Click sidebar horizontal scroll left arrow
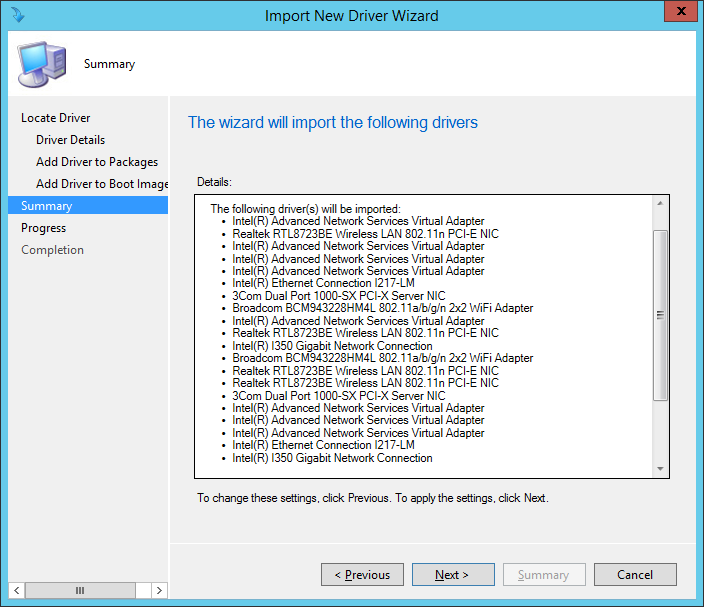The image size is (704, 607). (17, 590)
